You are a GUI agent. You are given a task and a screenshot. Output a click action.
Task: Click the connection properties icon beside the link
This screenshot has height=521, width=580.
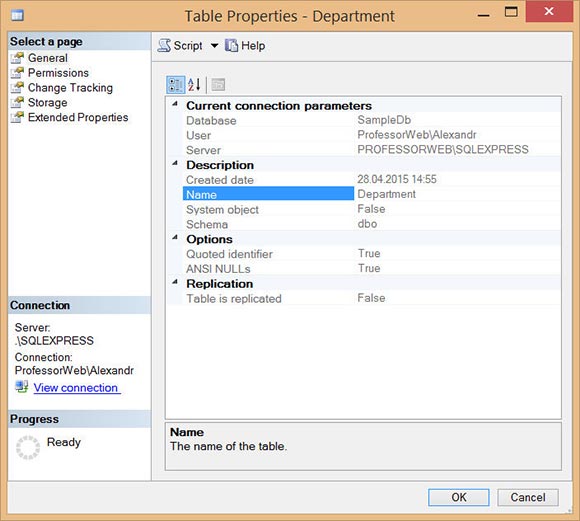click(x=22, y=387)
